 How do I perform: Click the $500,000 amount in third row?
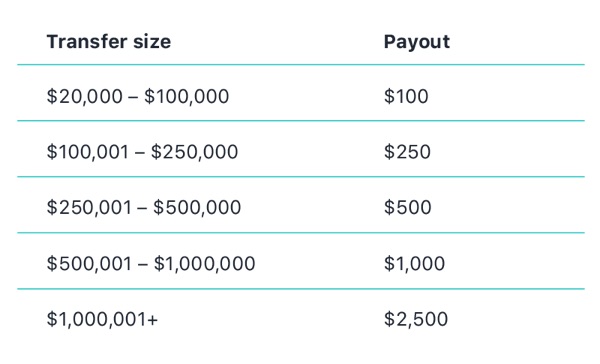coord(197,207)
